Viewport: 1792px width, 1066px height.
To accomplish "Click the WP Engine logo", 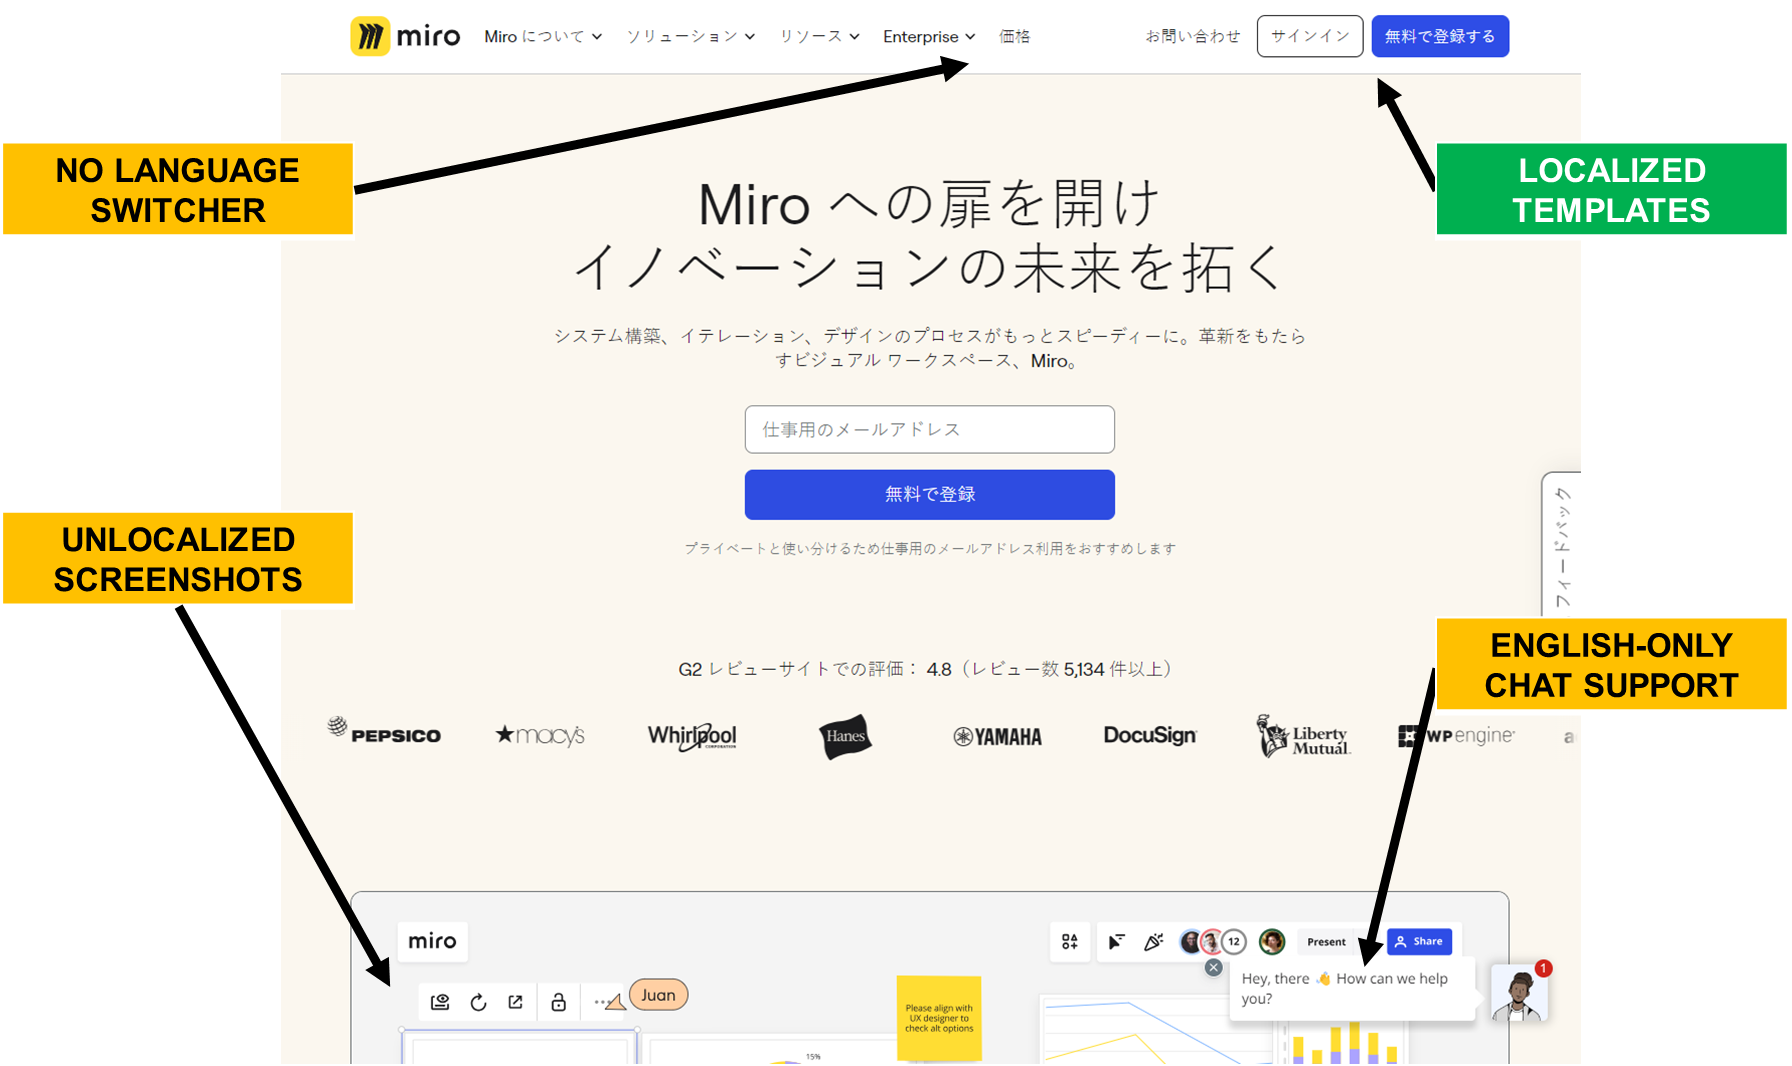I will tap(1456, 736).
